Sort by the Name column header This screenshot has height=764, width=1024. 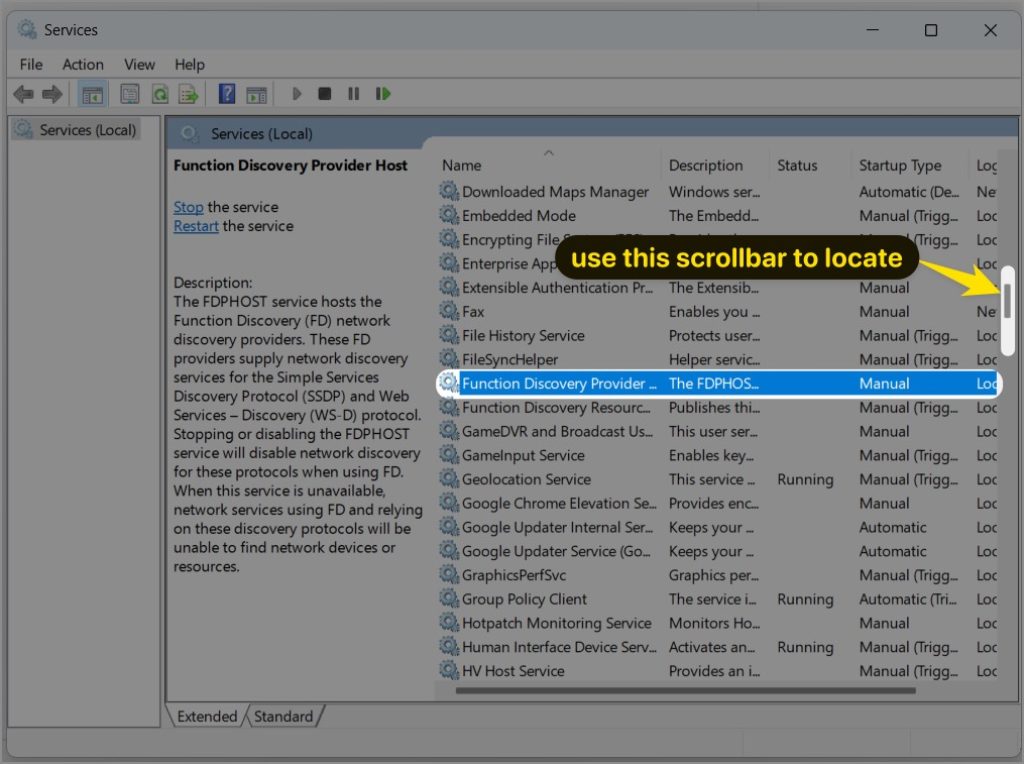549,165
